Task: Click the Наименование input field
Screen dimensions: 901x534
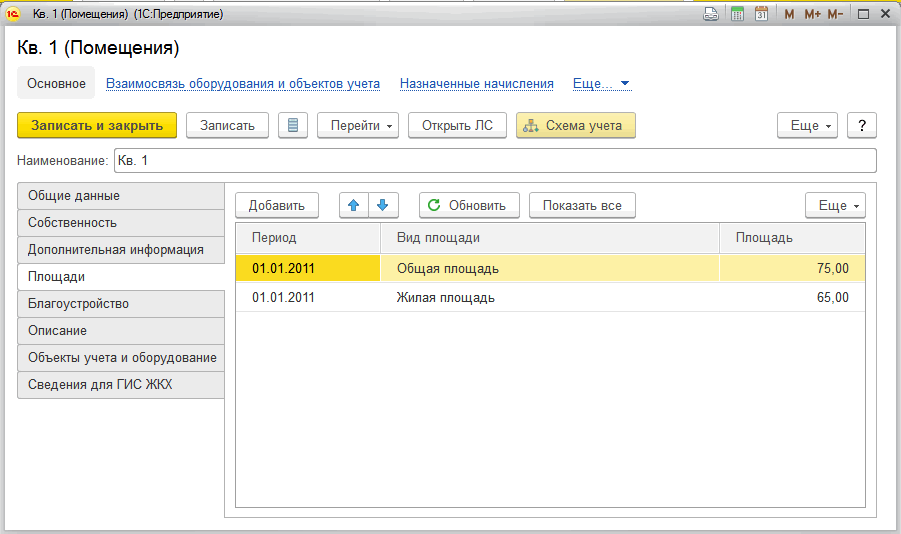Action: pyautogui.click(x=494, y=160)
